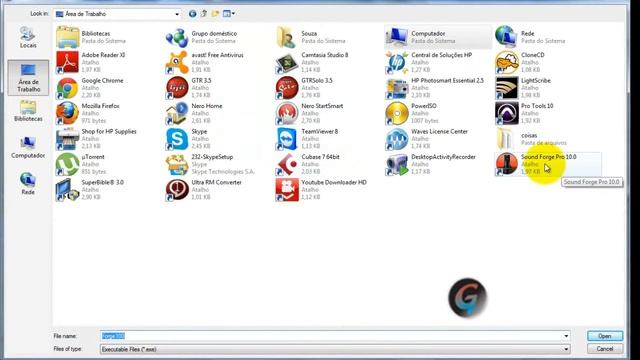
Task: Select the LightScribe shortcut
Action: tap(523, 88)
